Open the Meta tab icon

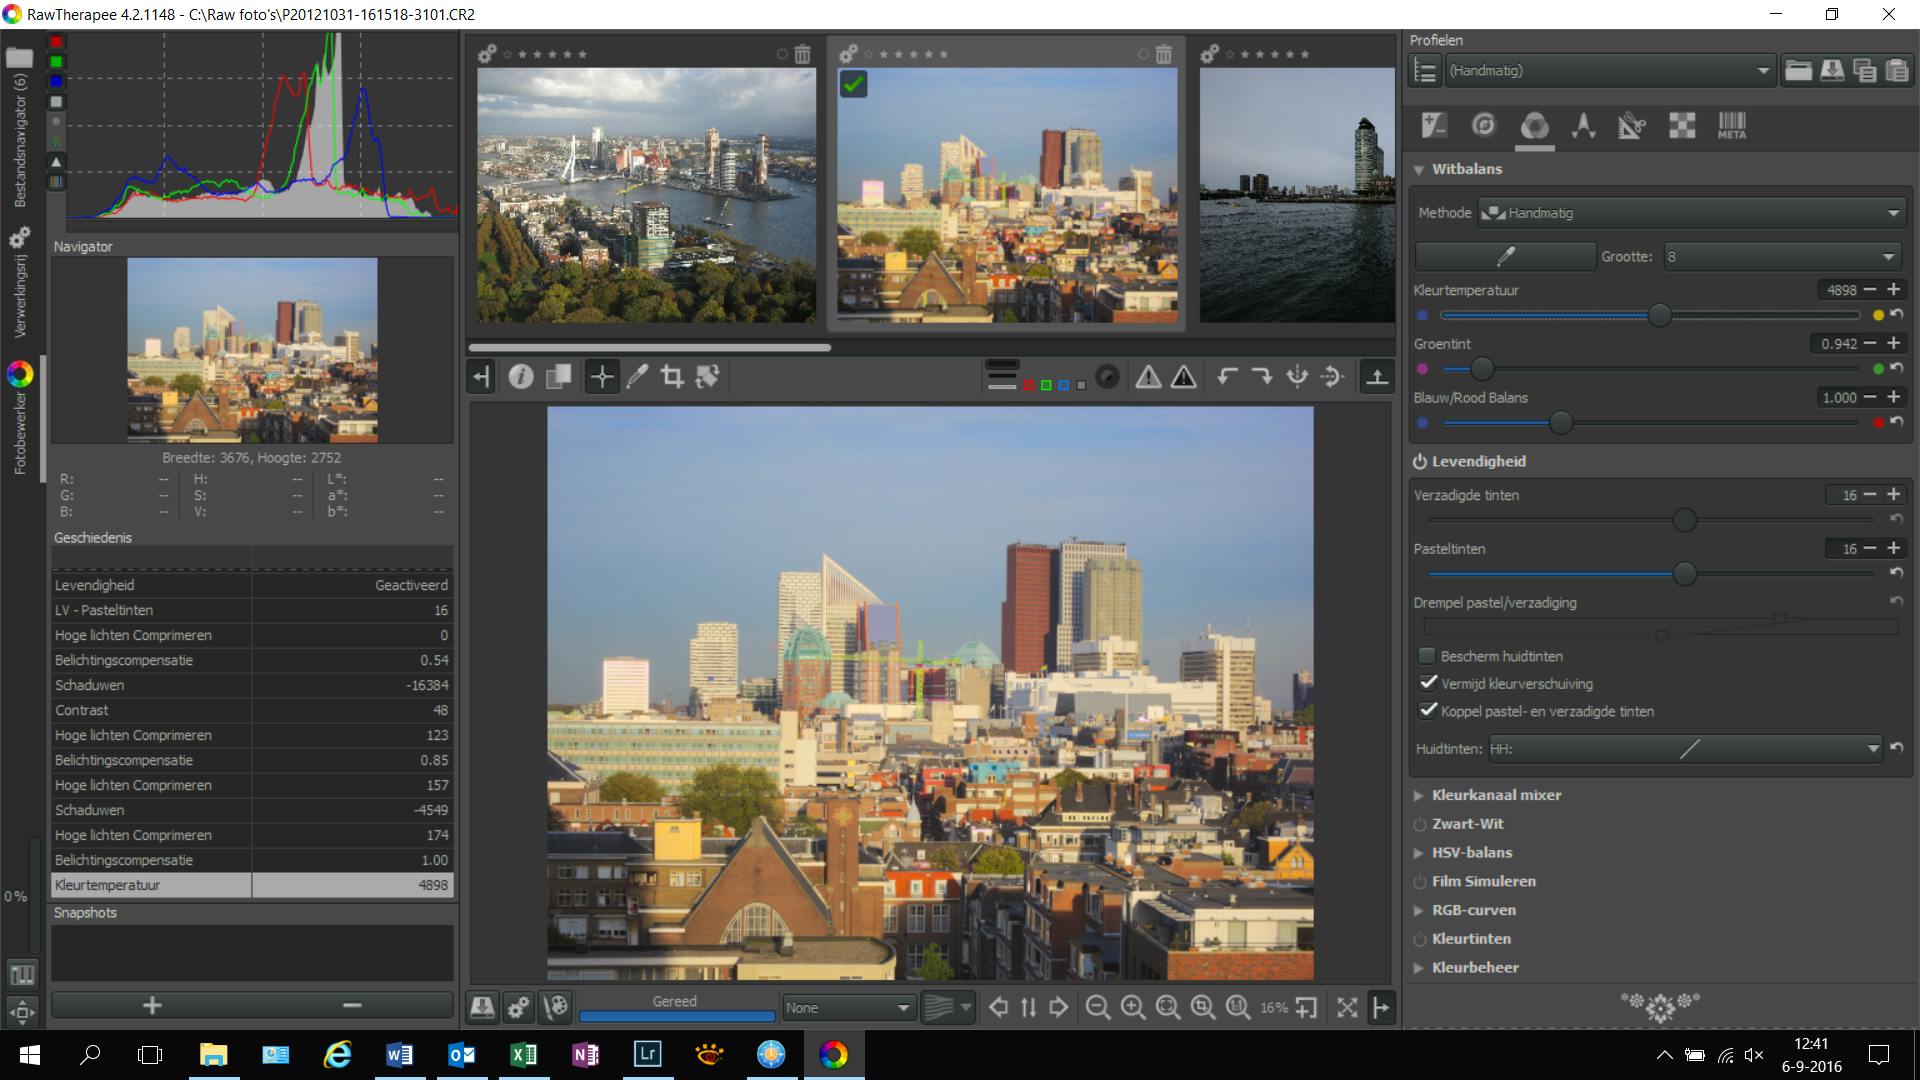click(1731, 126)
